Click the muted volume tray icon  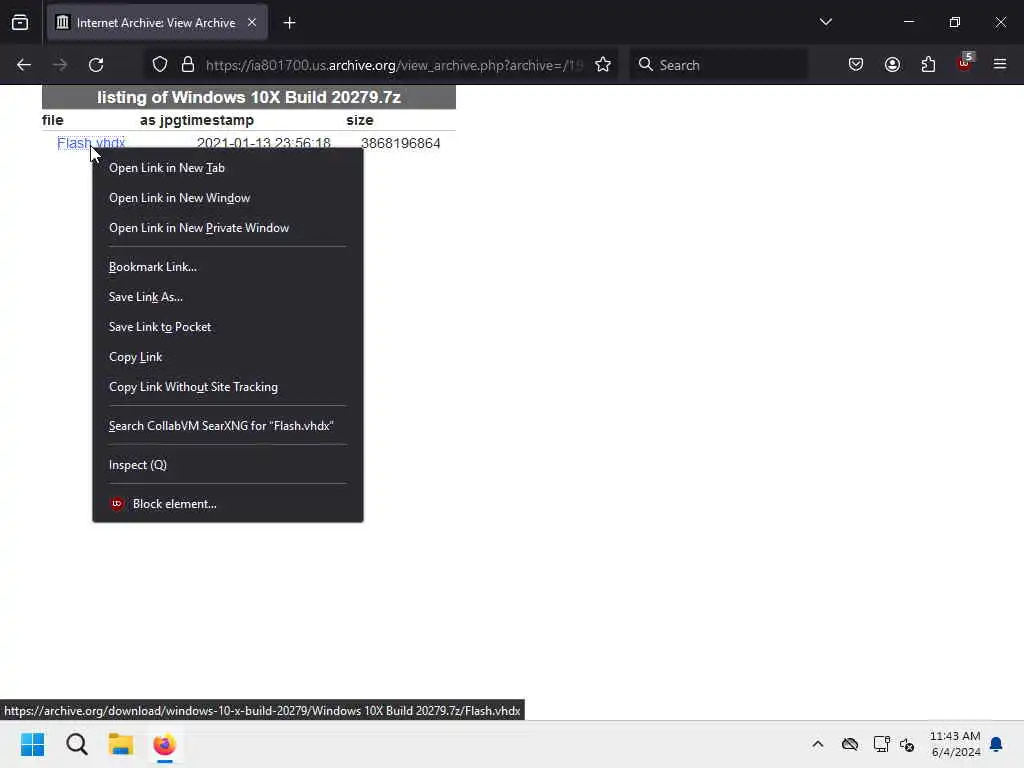click(907, 744)
